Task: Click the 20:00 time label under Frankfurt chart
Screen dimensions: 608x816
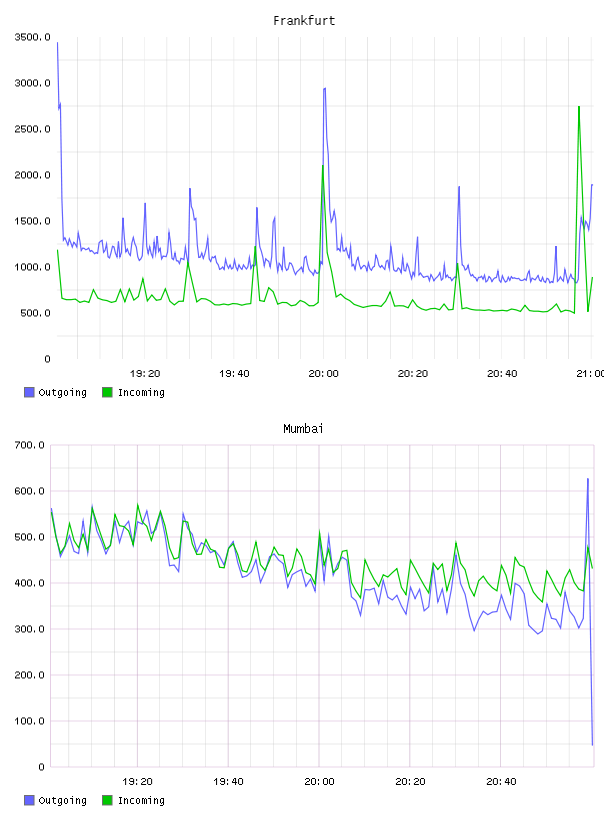Action: coord(323,374)
